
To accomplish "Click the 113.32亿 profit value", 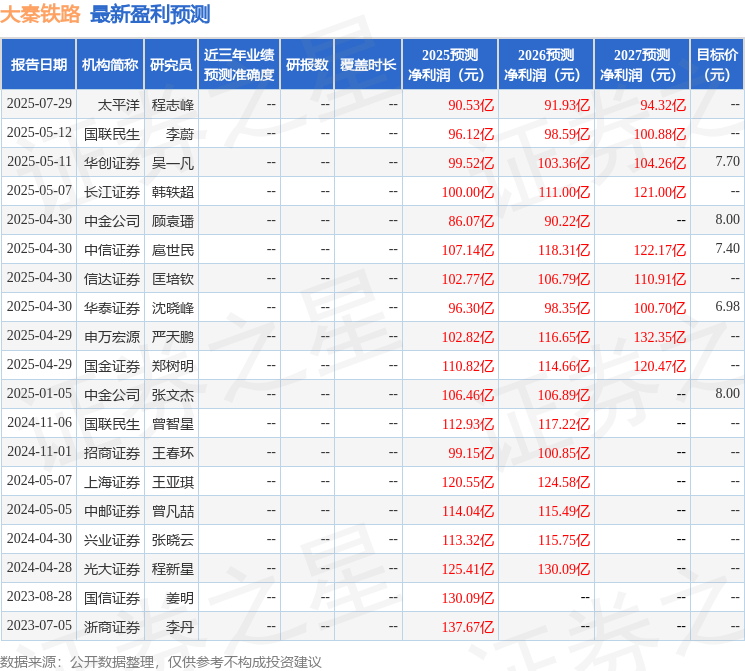I will 468,540.
